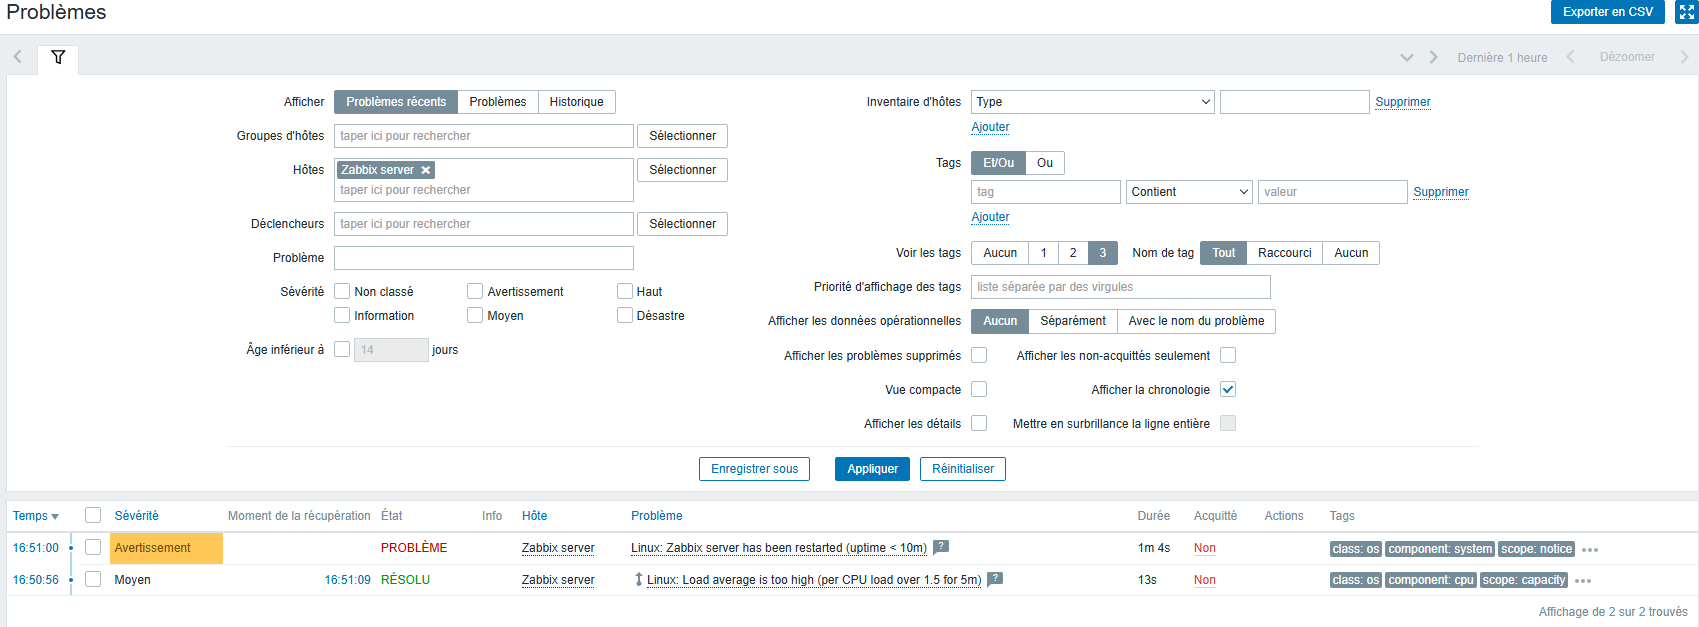This screenshot has width=1699, height=627.
Task: Switch display to Historique
Action: click(x=576, y=102)
